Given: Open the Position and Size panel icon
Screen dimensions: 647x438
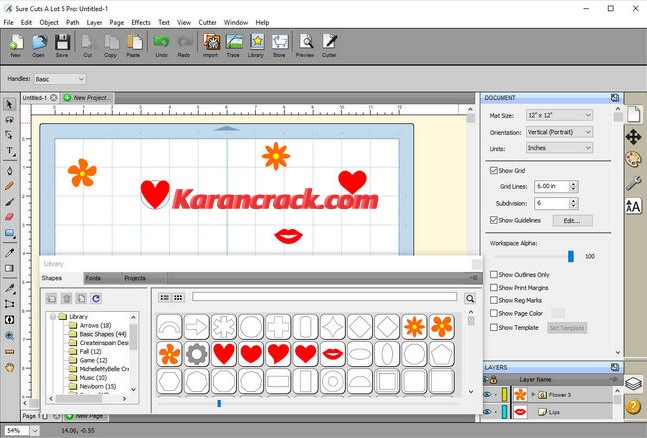Looking at the screenshot, I should (x=633, y=137).
